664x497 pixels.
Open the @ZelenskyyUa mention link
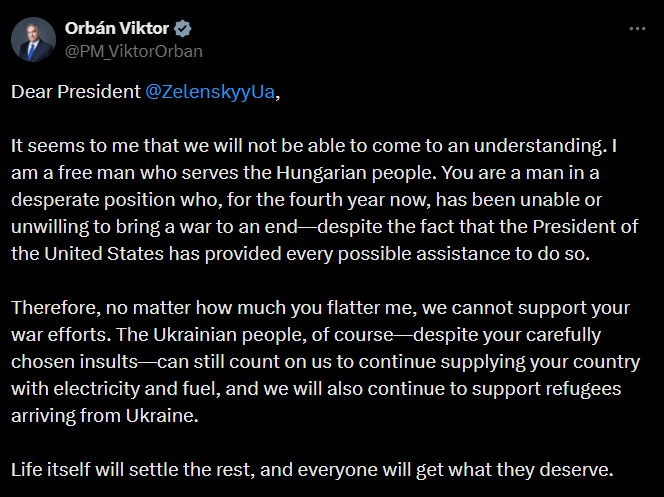click(208, 92)
